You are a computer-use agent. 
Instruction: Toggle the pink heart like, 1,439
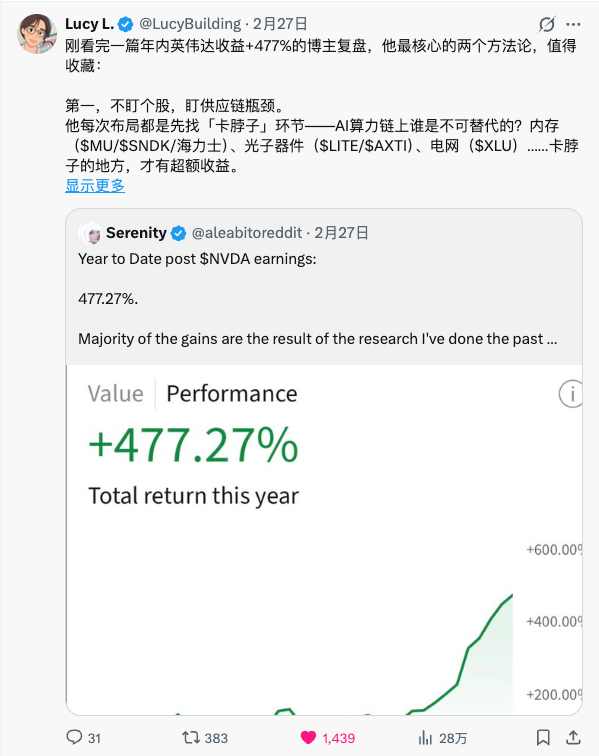308,738
